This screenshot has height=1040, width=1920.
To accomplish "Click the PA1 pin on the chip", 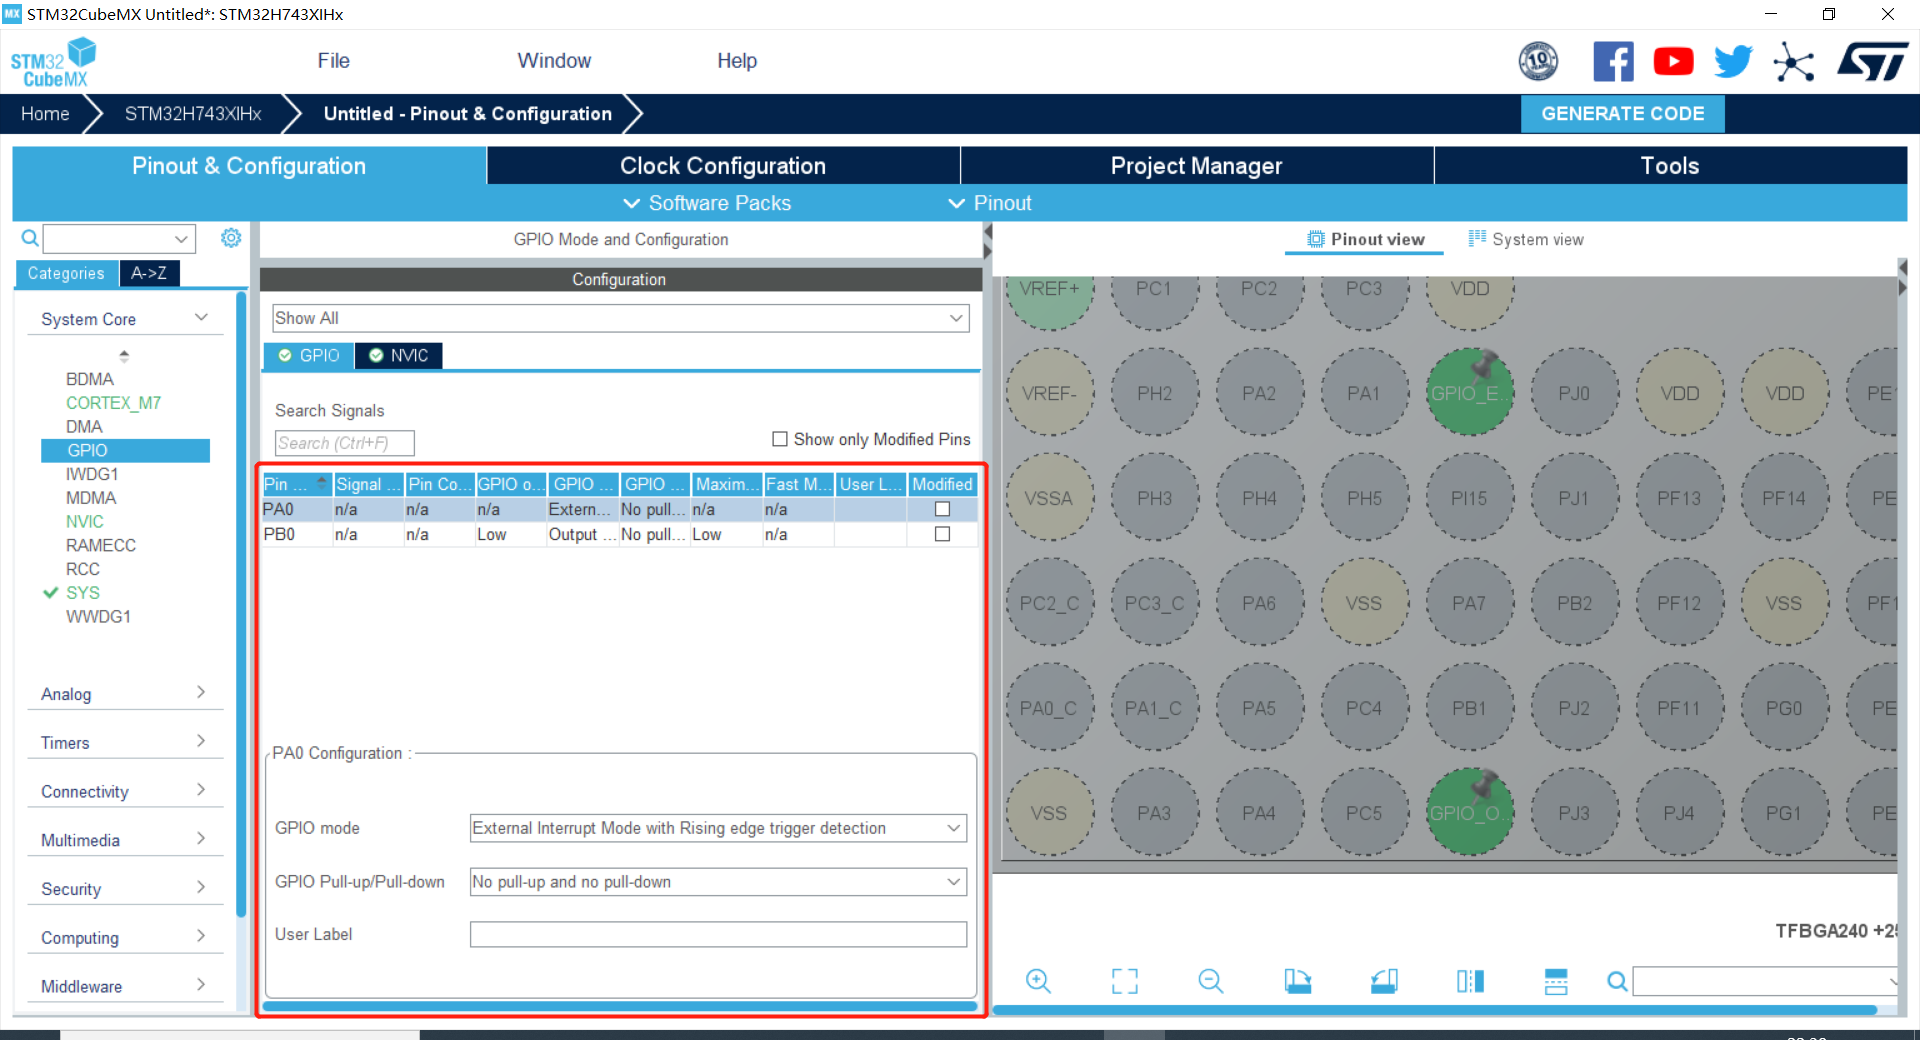I will coord(1364,392).
